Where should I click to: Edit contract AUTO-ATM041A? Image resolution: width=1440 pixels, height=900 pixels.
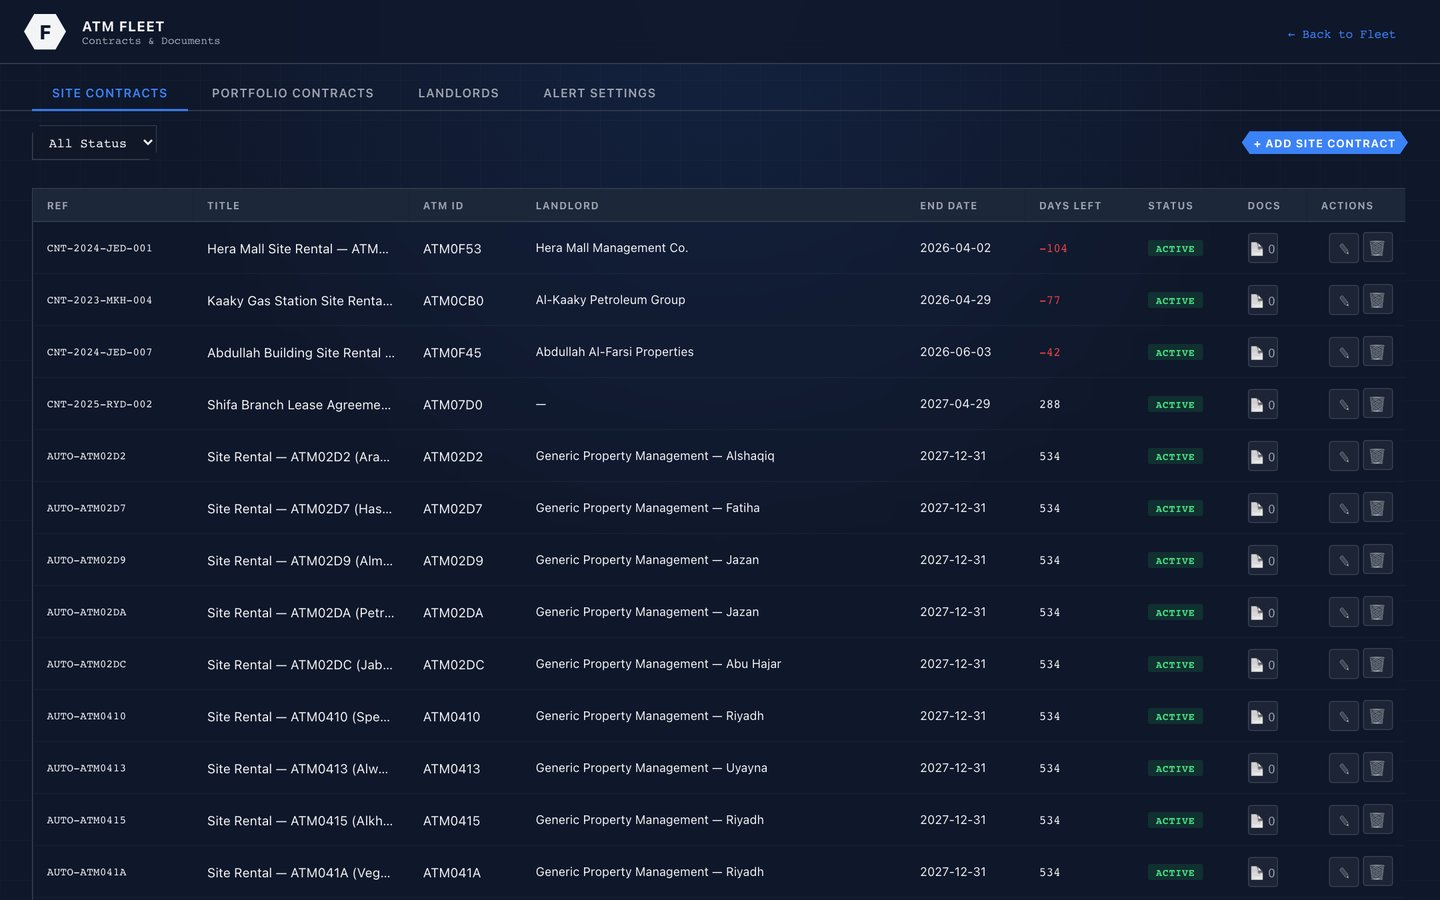pyautogui.click(x=1344, y=872)
